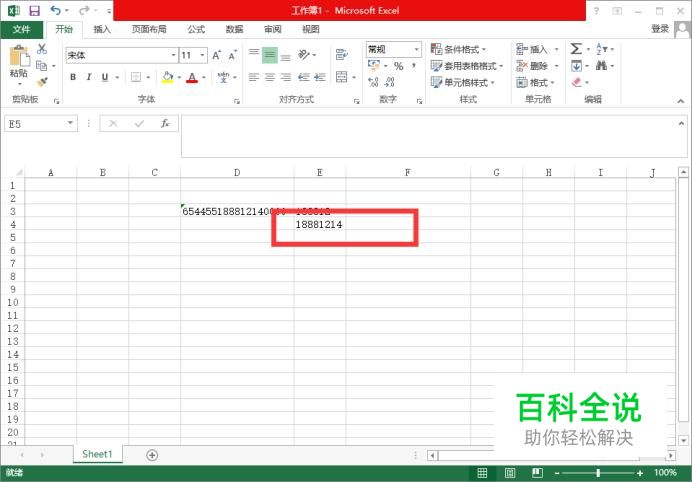This screenshot has height=482, width=692.
Task: Open the font size dropdown showing 11
Action: coord(202,55)
